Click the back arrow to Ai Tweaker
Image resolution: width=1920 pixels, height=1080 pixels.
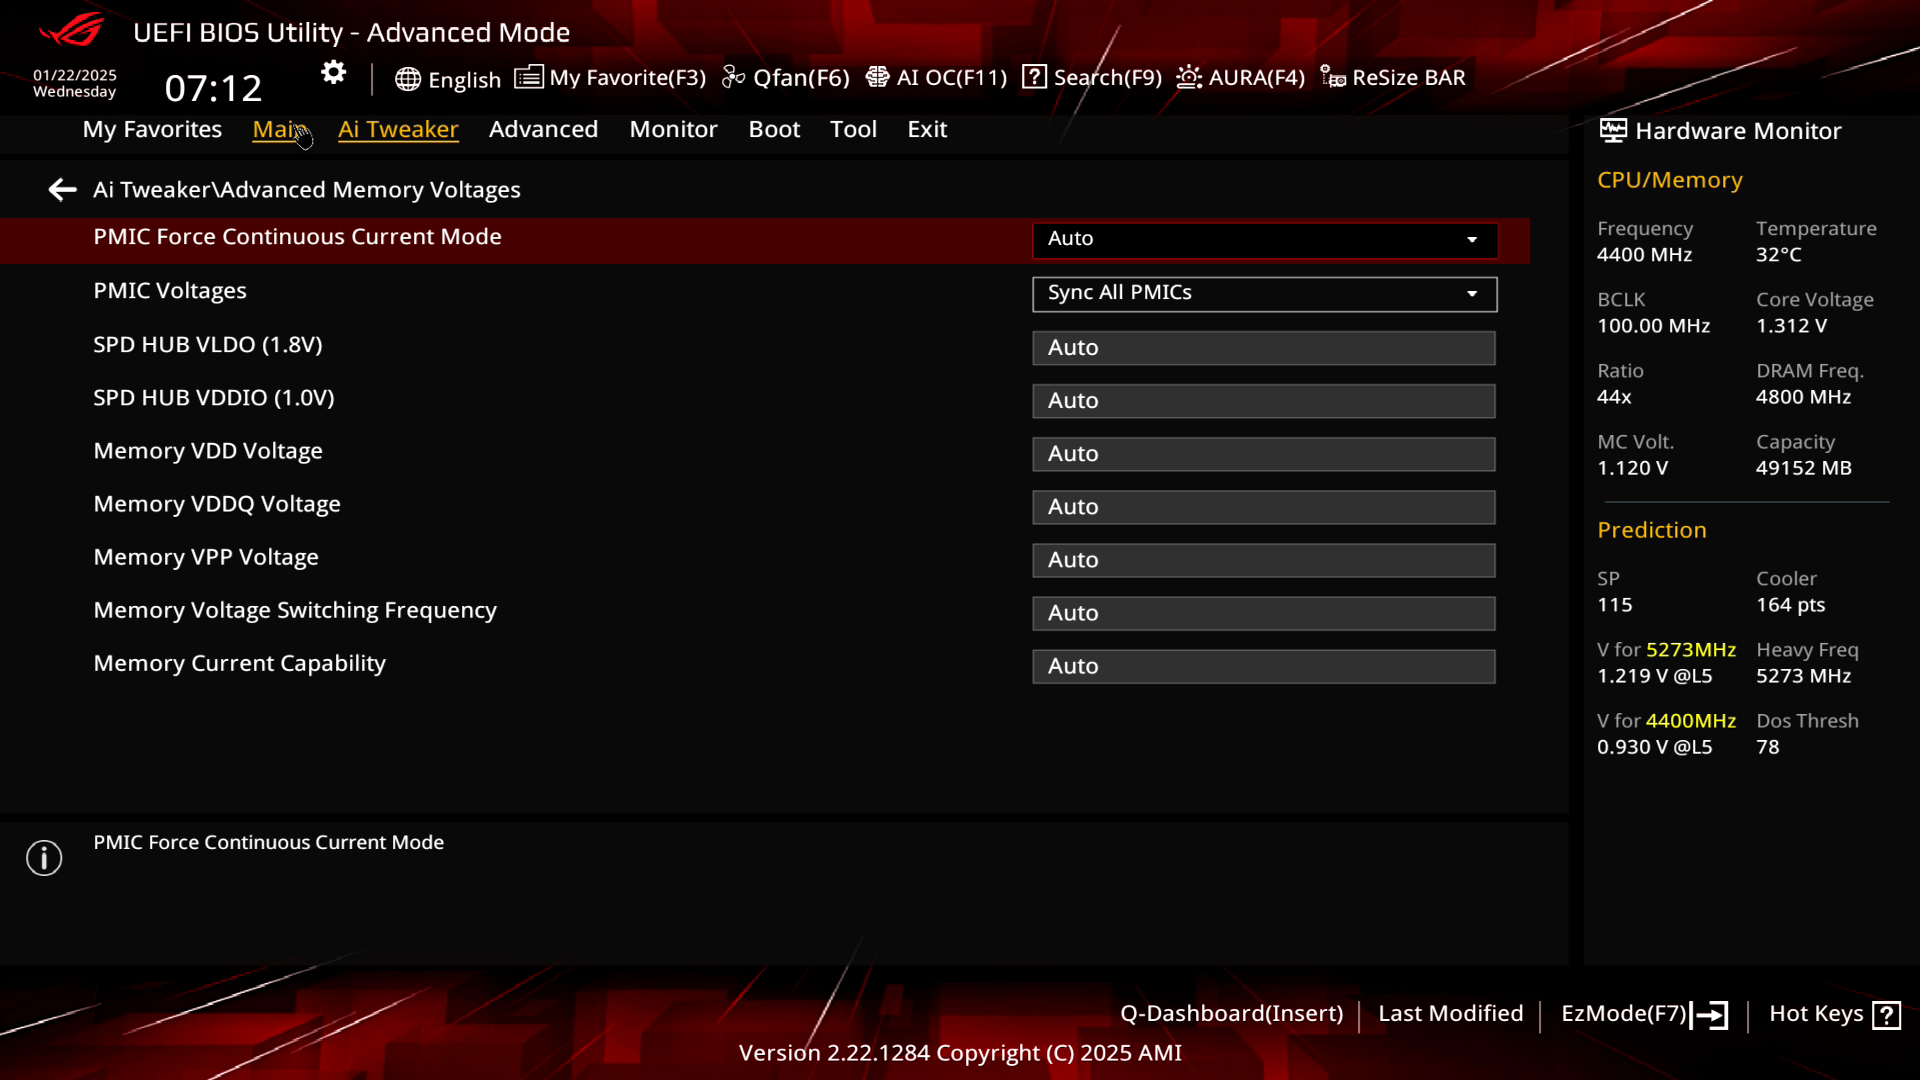[62, 190]
